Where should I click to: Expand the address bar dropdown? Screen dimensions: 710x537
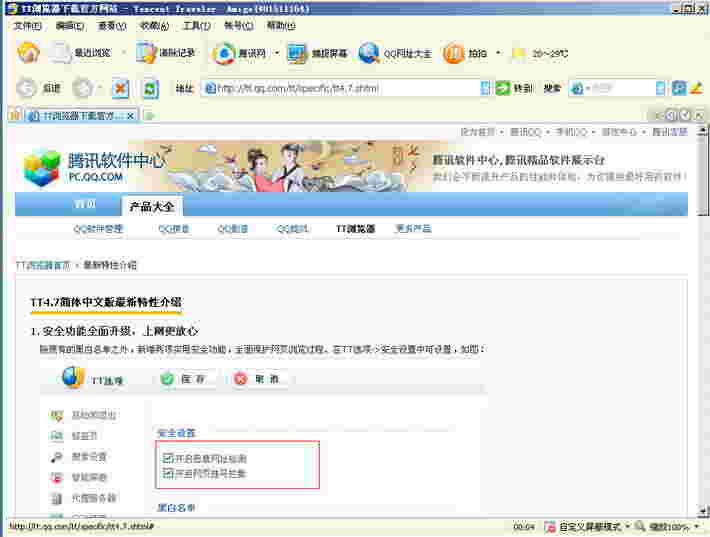coord(485,88)
